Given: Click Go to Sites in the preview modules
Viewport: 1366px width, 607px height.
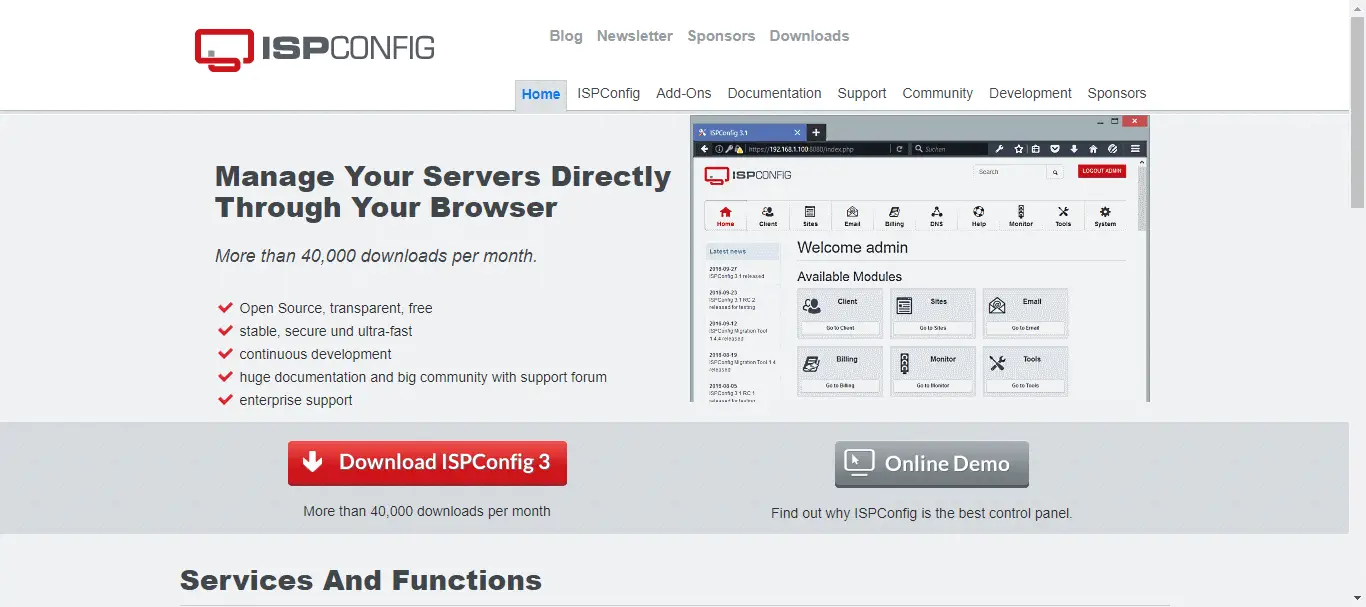Looking at the screenshot, I should pos(933,328).
